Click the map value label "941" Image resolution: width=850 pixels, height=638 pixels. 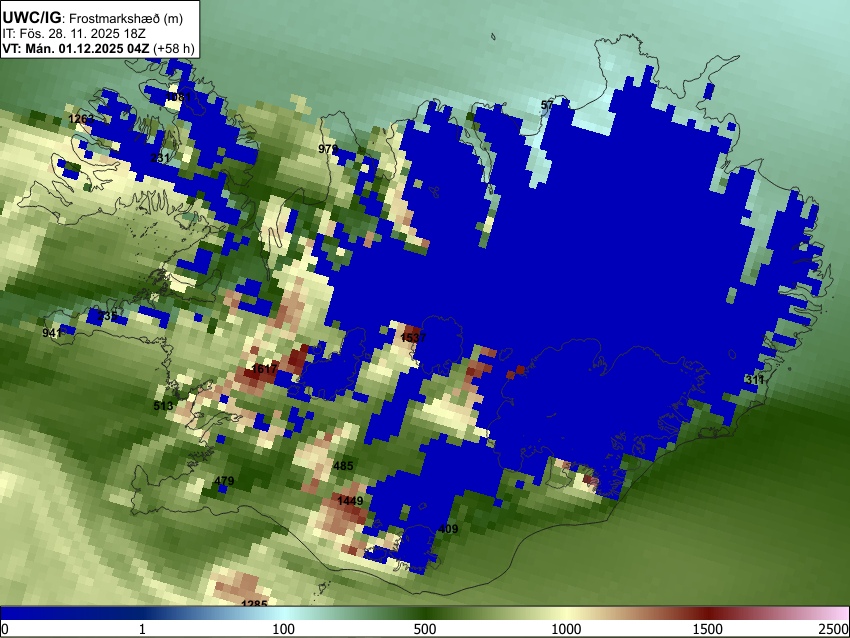[x=53, y=332]
